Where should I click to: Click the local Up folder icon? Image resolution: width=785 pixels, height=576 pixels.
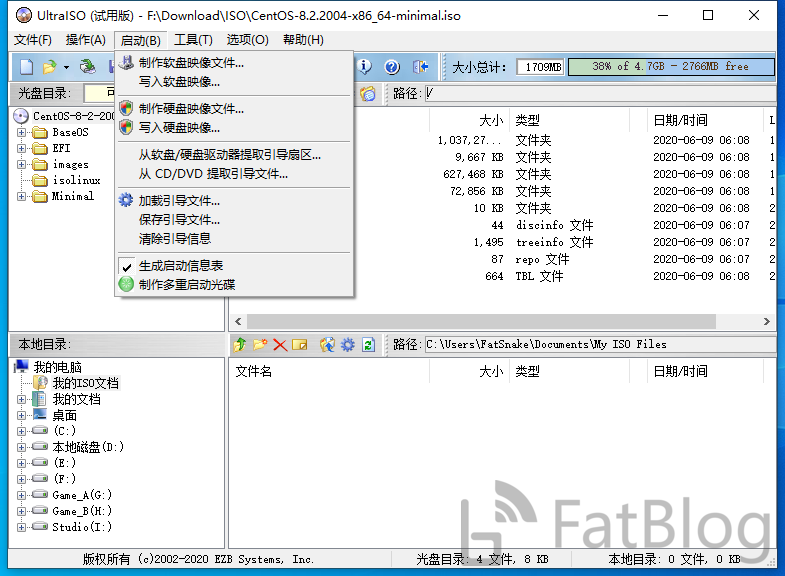pyautogui.click(x=240, y=344)
